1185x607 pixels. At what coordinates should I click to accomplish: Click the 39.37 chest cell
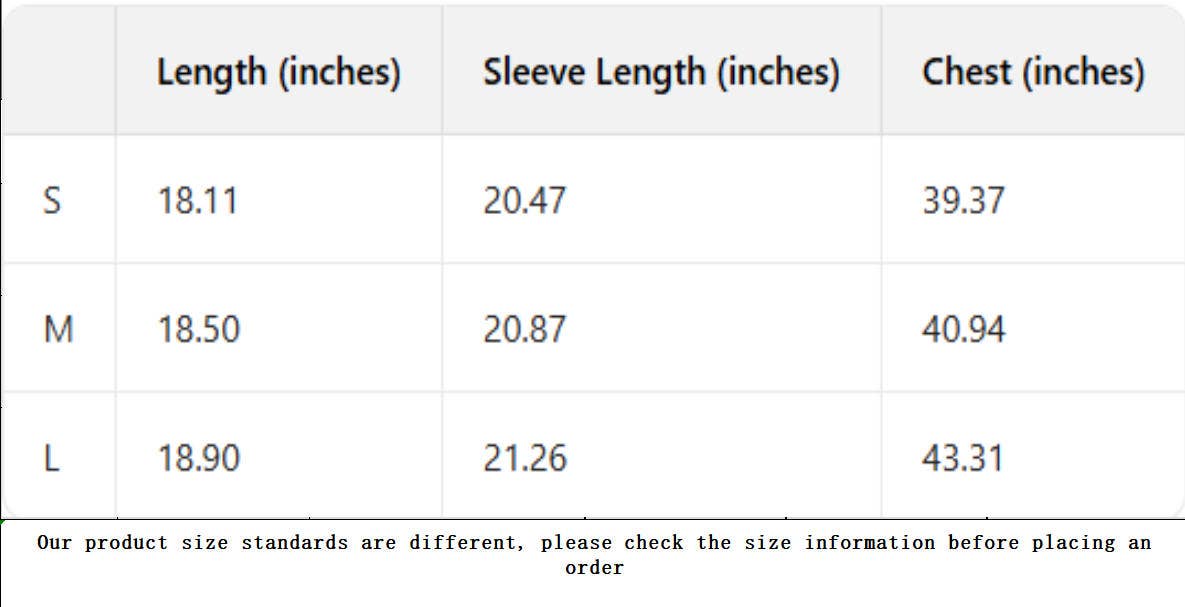pos(963,201)
